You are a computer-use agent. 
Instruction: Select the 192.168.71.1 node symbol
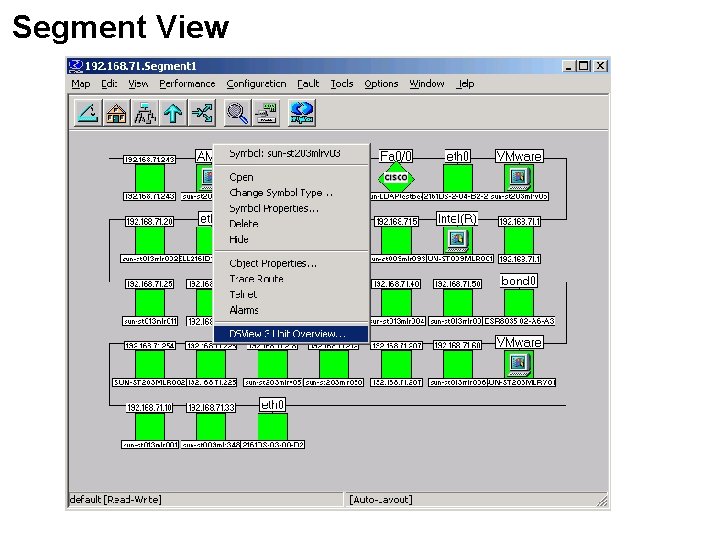point(519,241)
